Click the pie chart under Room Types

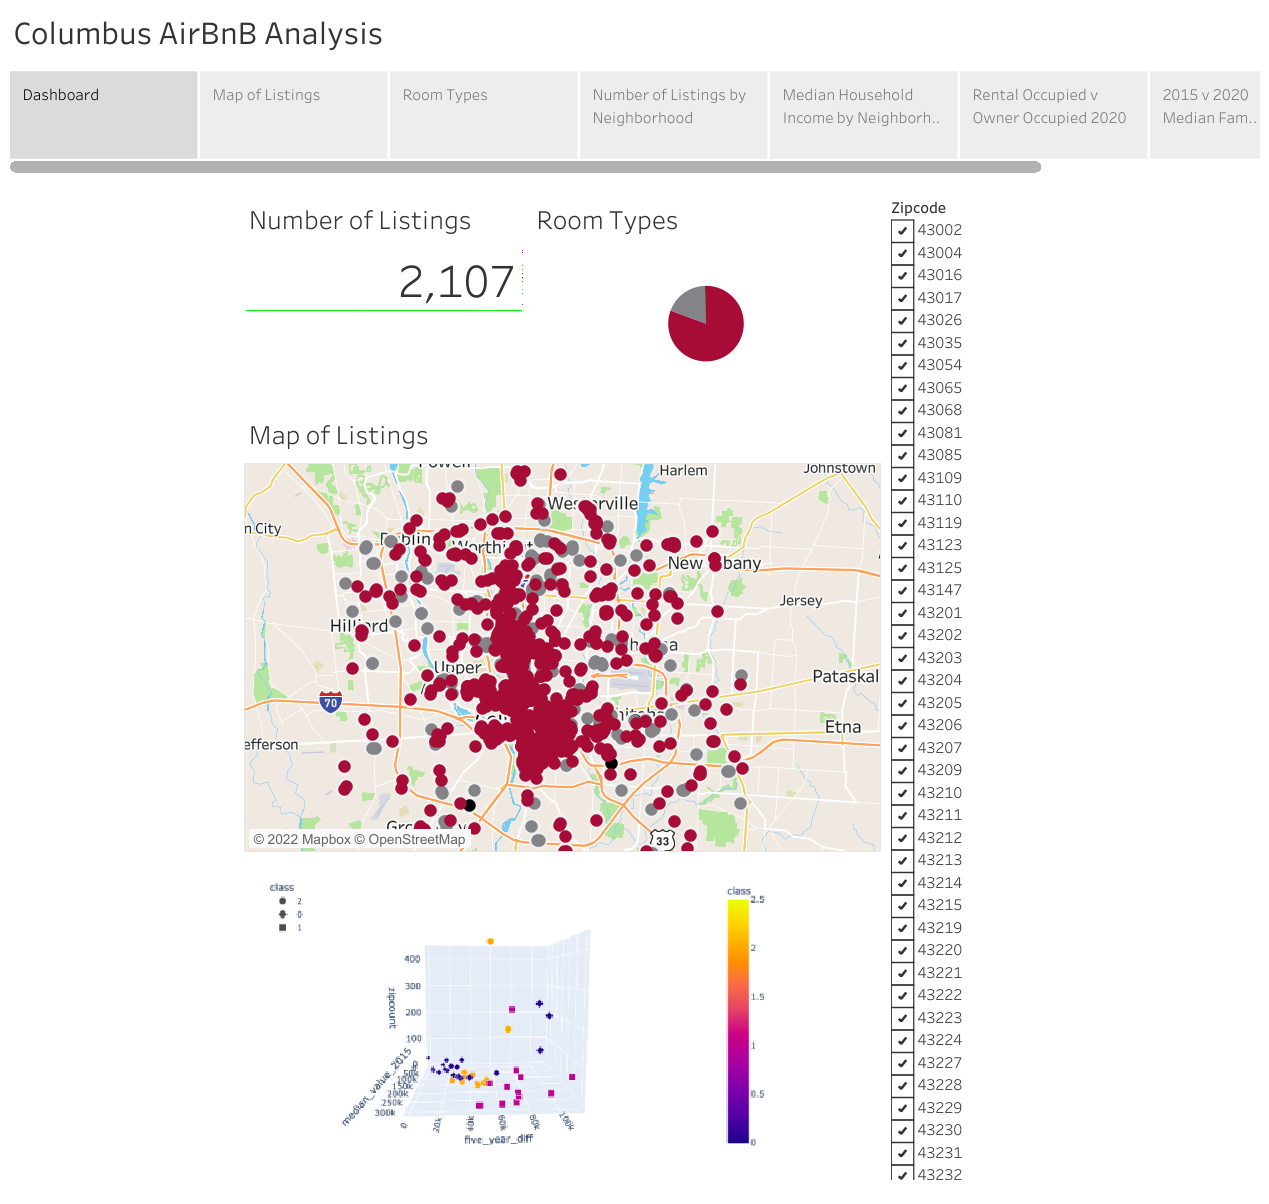pos(706,322)
